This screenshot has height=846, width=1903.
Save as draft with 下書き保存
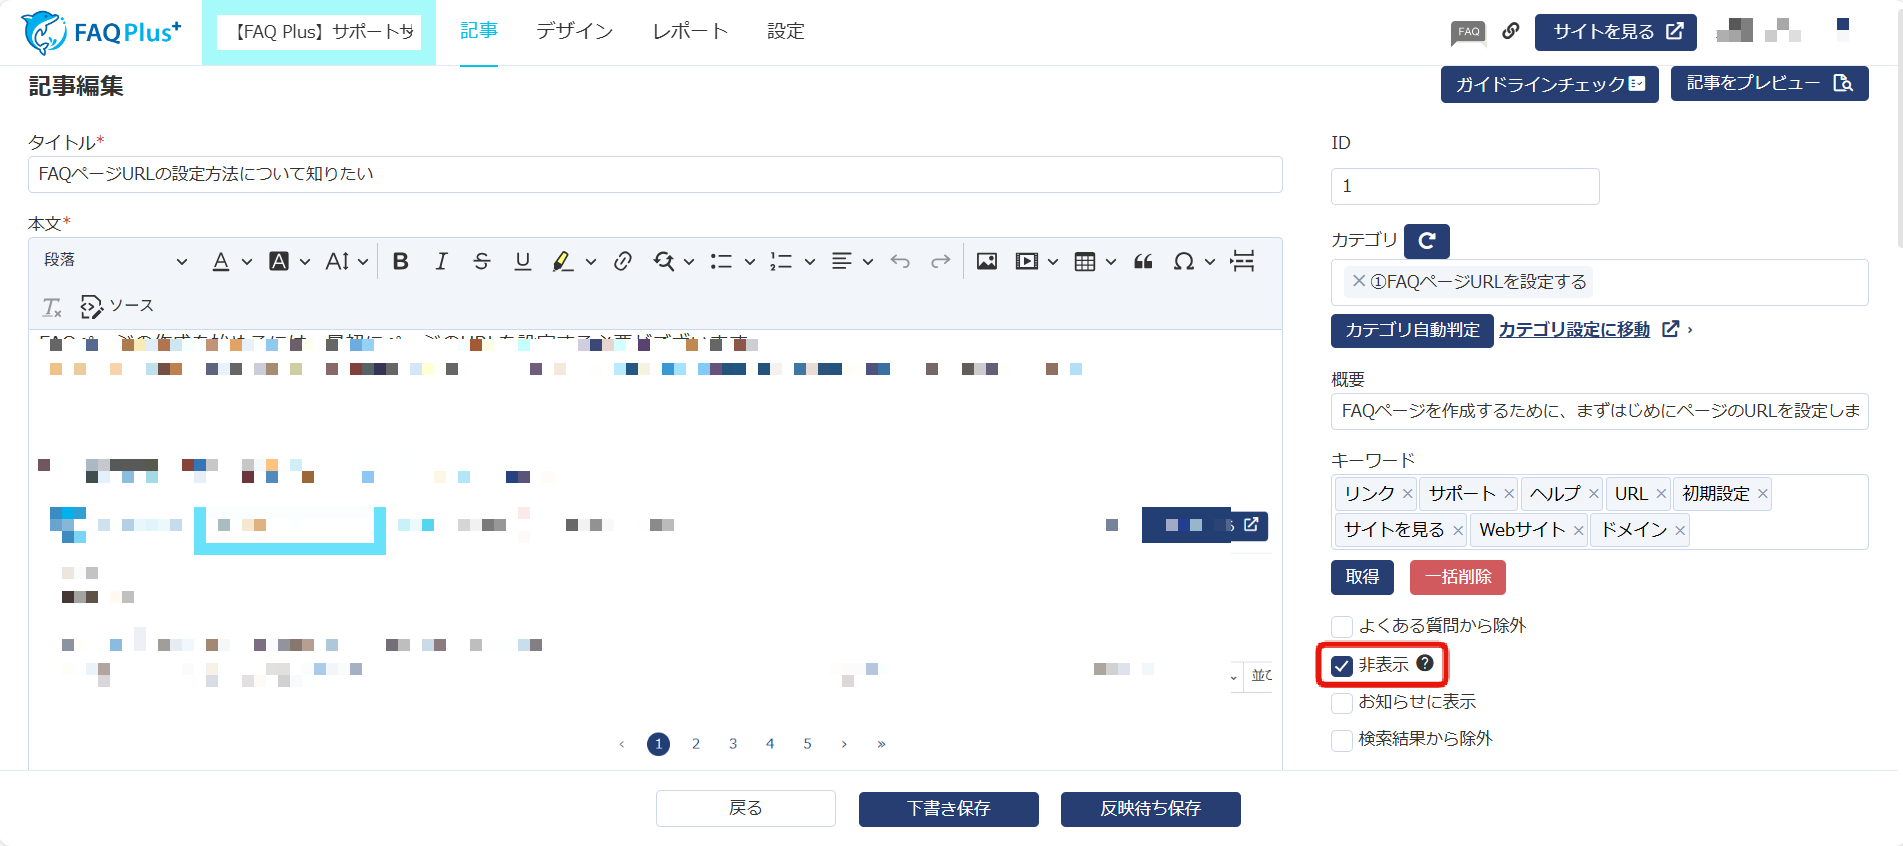[948, 809]
